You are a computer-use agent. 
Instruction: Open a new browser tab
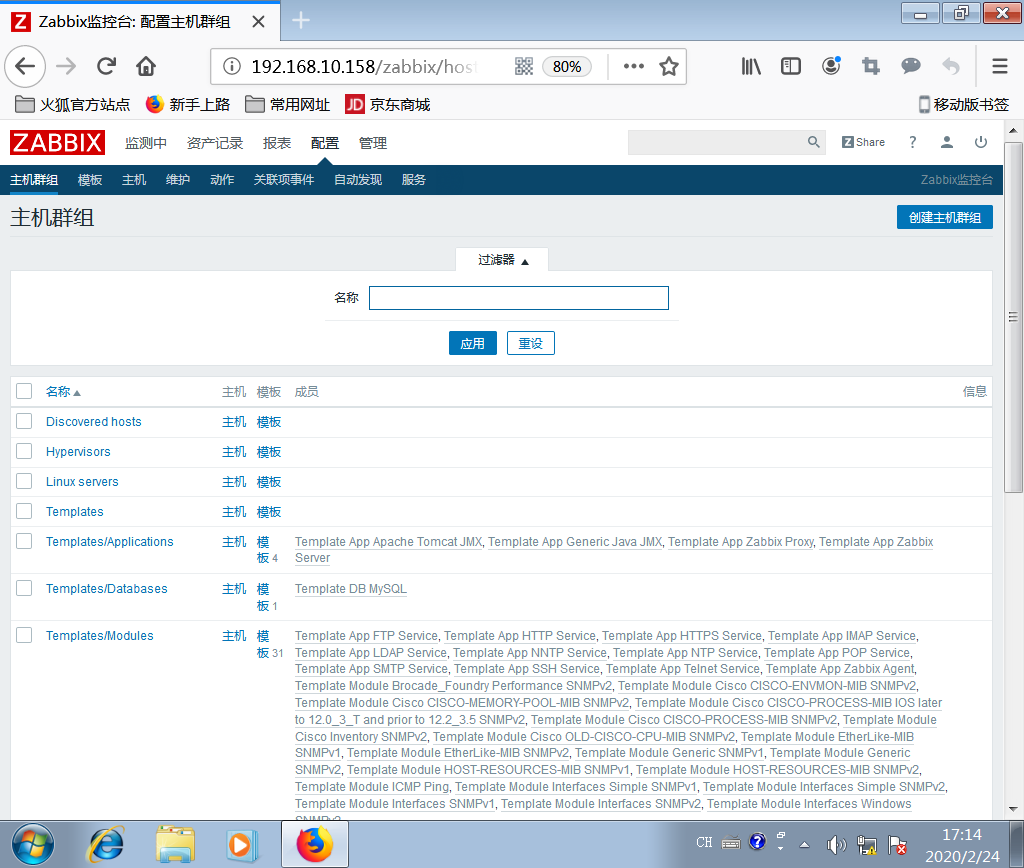pos(300,21)
